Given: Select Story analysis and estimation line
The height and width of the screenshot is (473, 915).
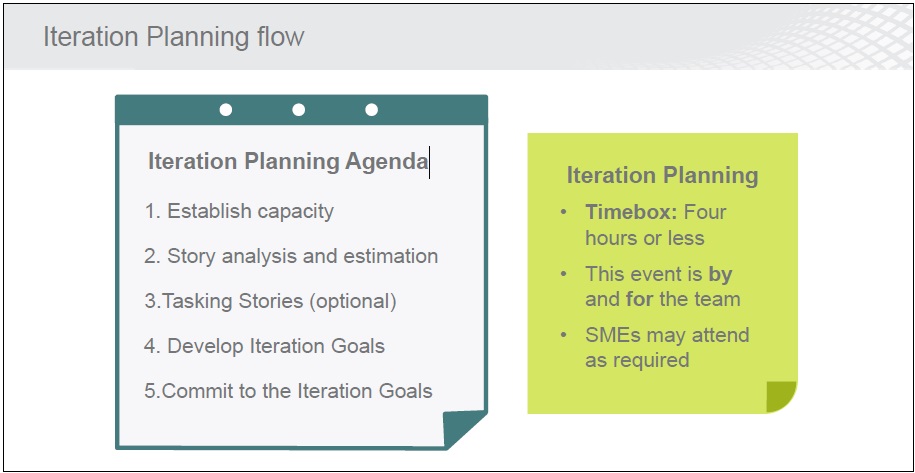Looking at the screenshot, I should [291, 256].
